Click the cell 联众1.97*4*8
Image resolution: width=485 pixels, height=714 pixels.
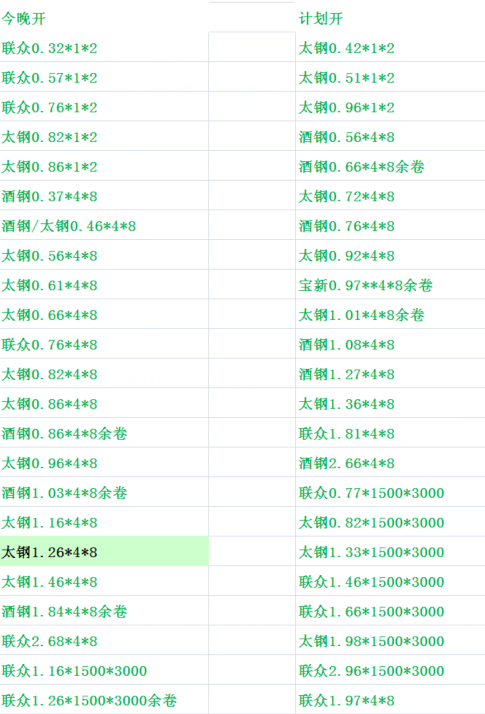tap(390, 699)
